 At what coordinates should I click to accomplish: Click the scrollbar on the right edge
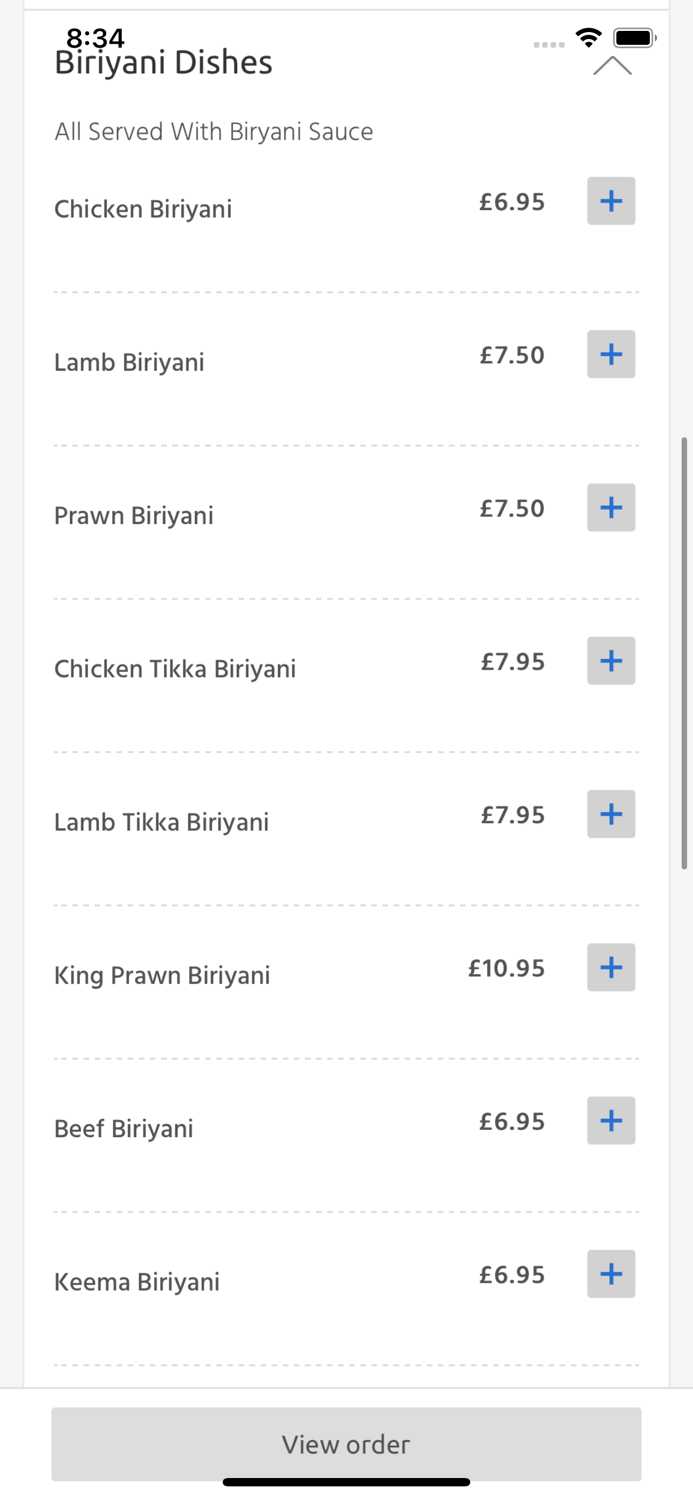pyautogui.click(x=686, y=650)
